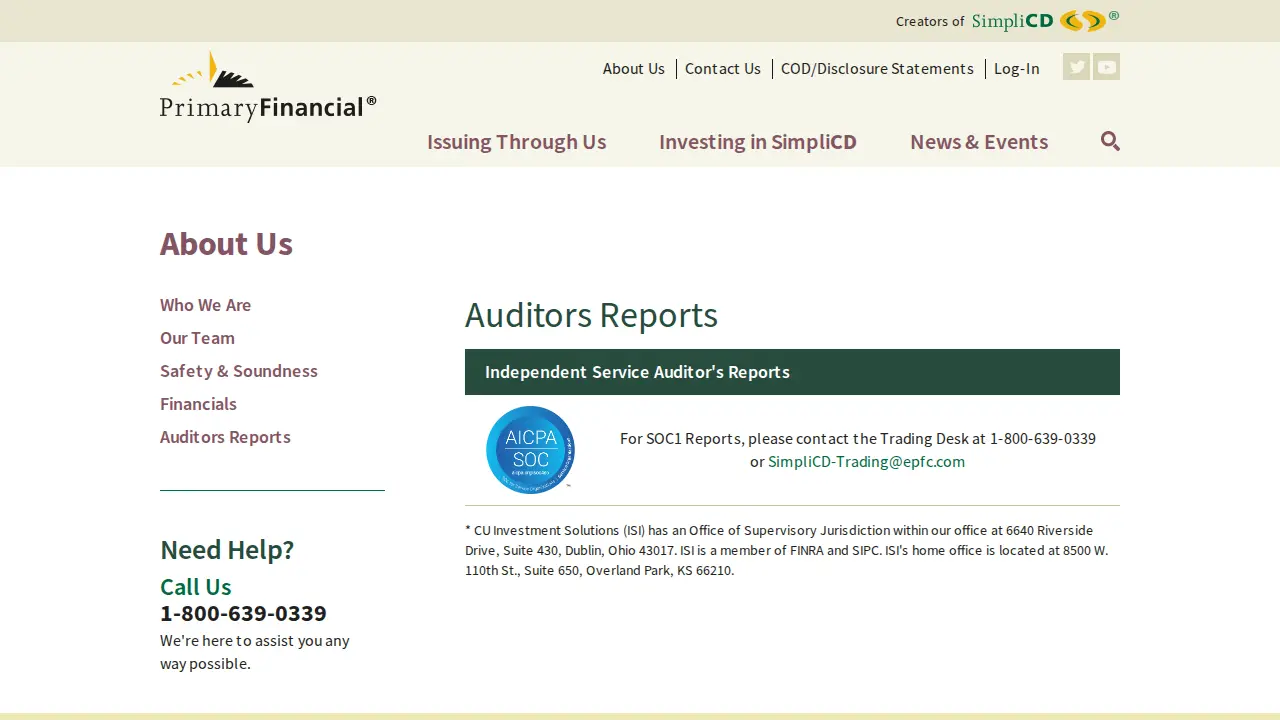
Task: Select Who We Are in sidebar
Action: pyautogui.click(x=205, y=305)
